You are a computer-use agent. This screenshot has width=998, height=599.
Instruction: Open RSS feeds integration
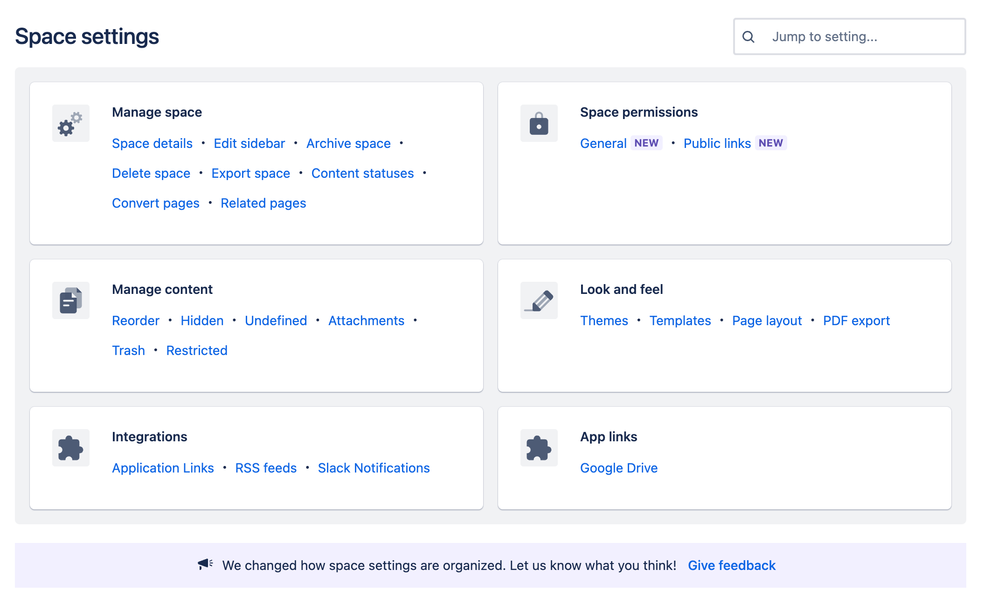coord(266,468)
